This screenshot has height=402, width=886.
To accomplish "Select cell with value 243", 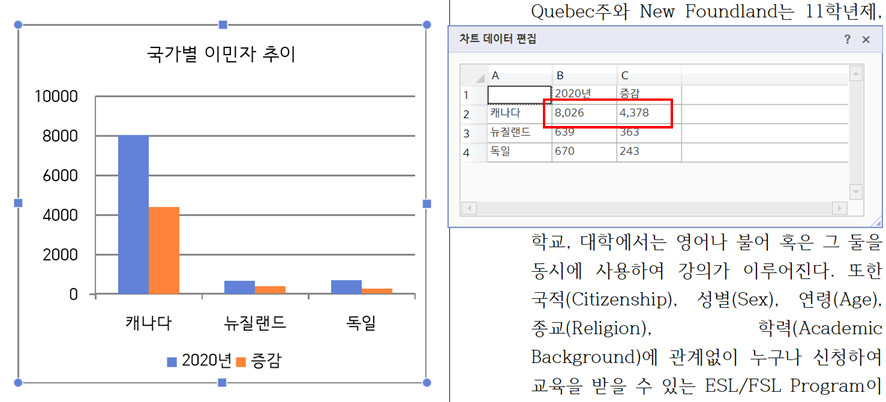I will click(x=649, y=152).
